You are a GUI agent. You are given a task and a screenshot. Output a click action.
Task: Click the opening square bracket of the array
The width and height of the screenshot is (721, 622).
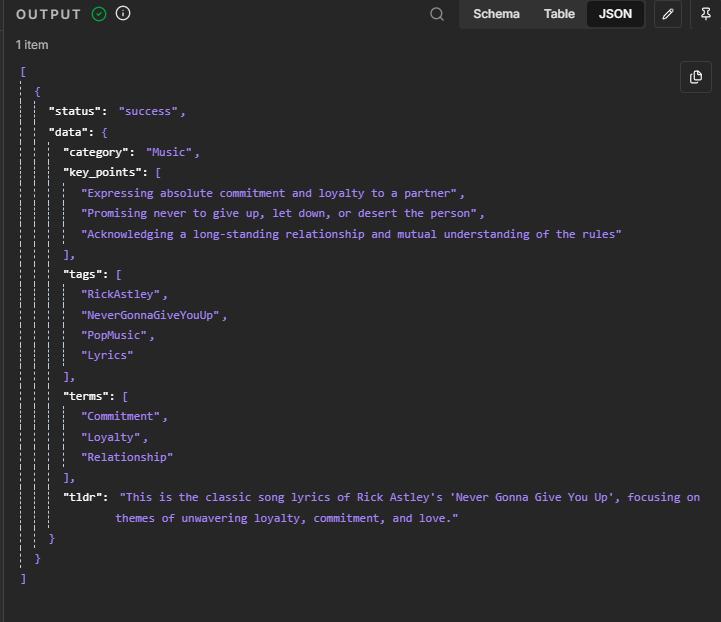(23, 72)
